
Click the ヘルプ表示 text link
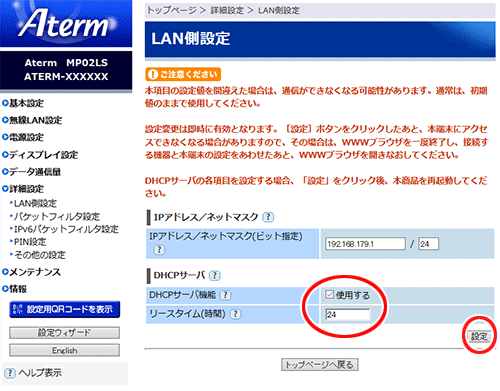click(x=40, y=373)
